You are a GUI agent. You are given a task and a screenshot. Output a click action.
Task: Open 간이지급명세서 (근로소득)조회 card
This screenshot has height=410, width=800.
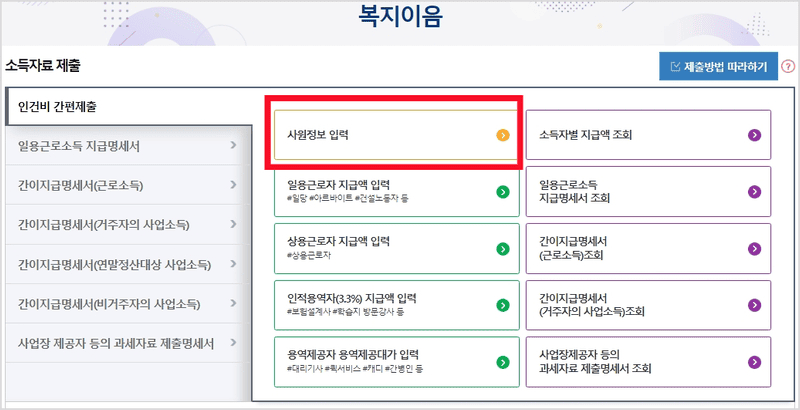click(648, 248)
